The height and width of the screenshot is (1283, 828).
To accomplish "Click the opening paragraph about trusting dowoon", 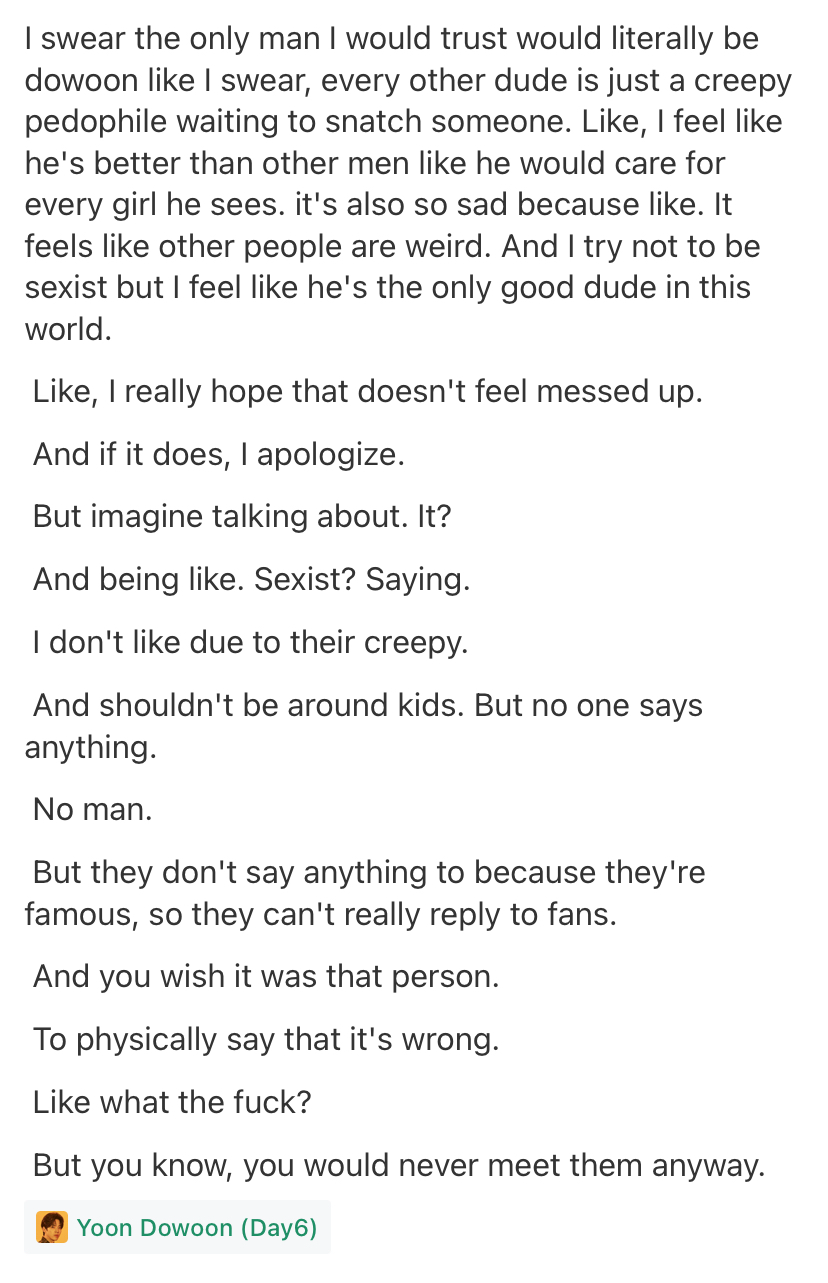I will tap(400, 183).
